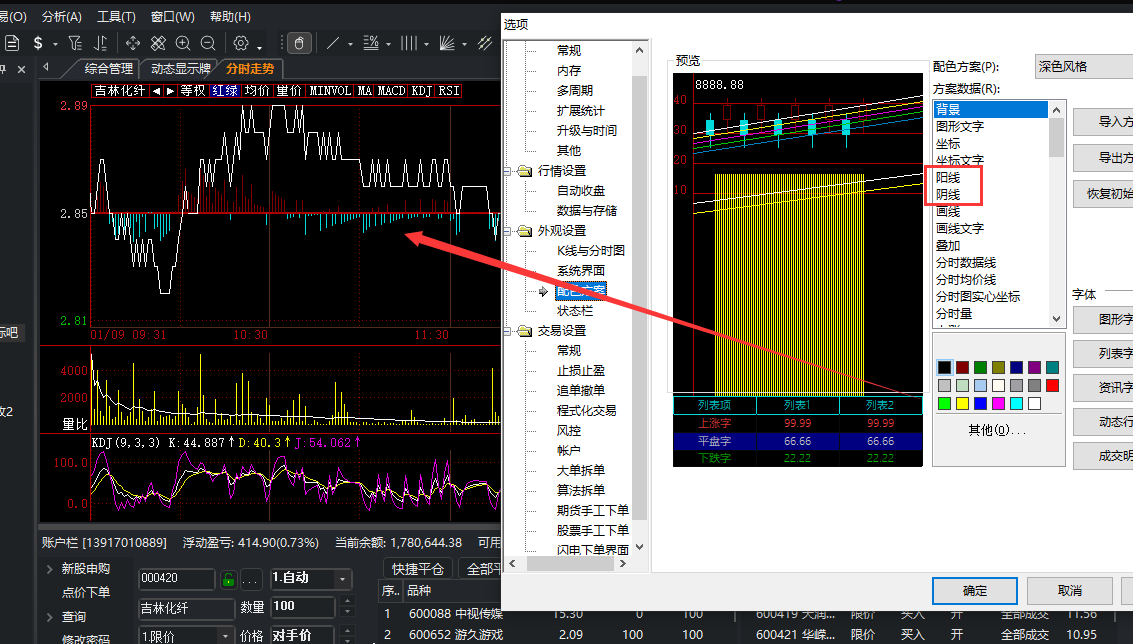Switch indicator to KDJ
The image size is (1133, 644).
pyautogui.click(x=421, y=91)
